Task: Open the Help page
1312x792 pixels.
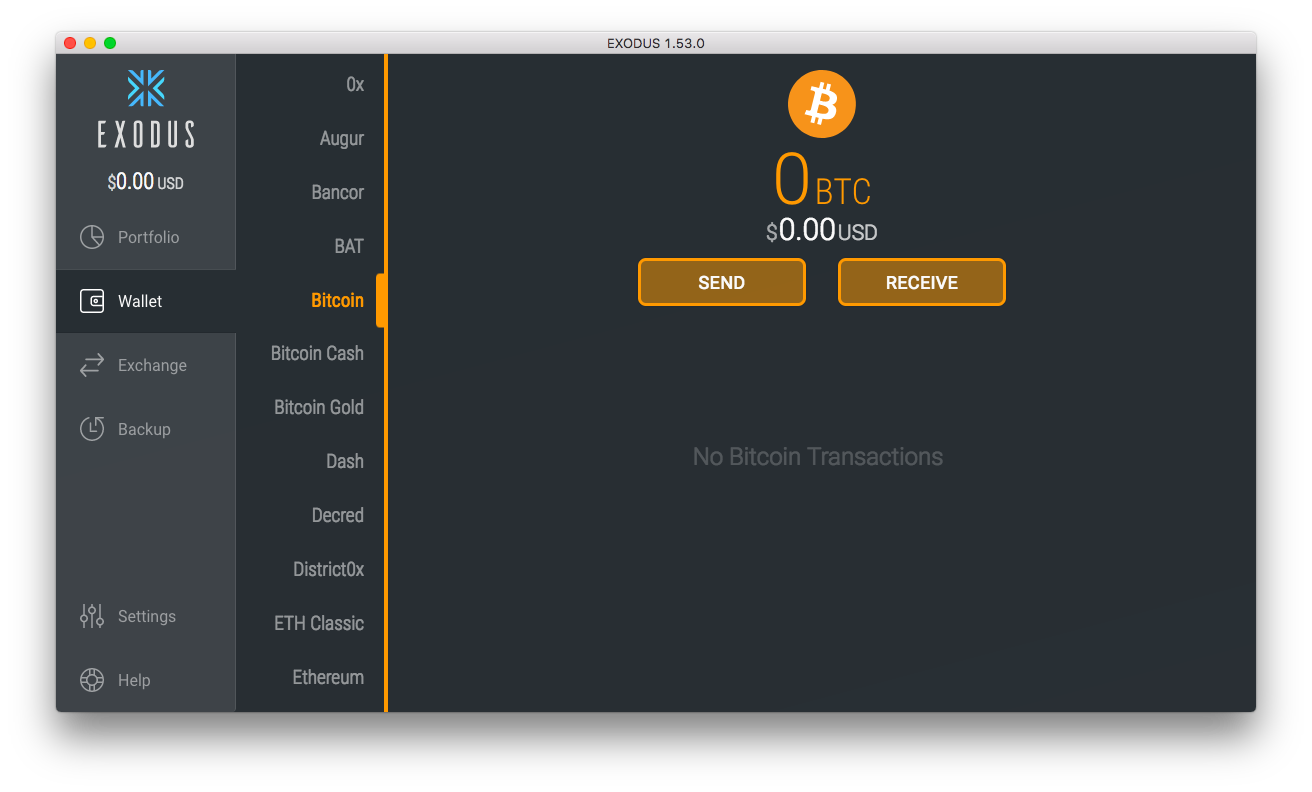Action: [x=146, y=680]
